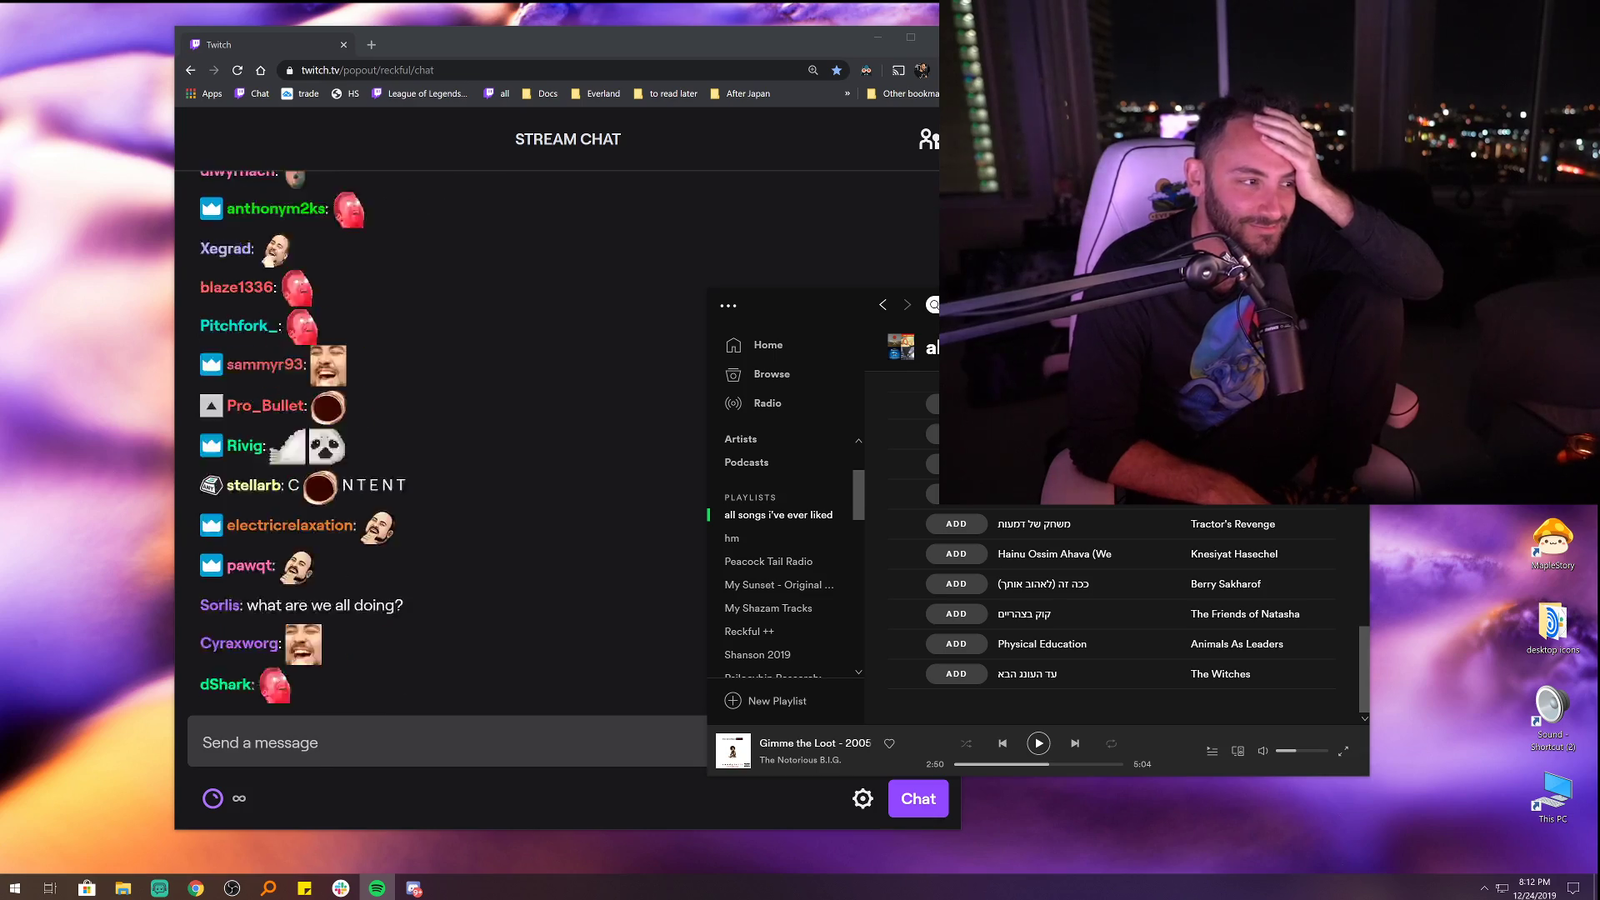Open the zoom magnifier in the address bar
This screenshot has width=1600, height=900.
point(813,70)
